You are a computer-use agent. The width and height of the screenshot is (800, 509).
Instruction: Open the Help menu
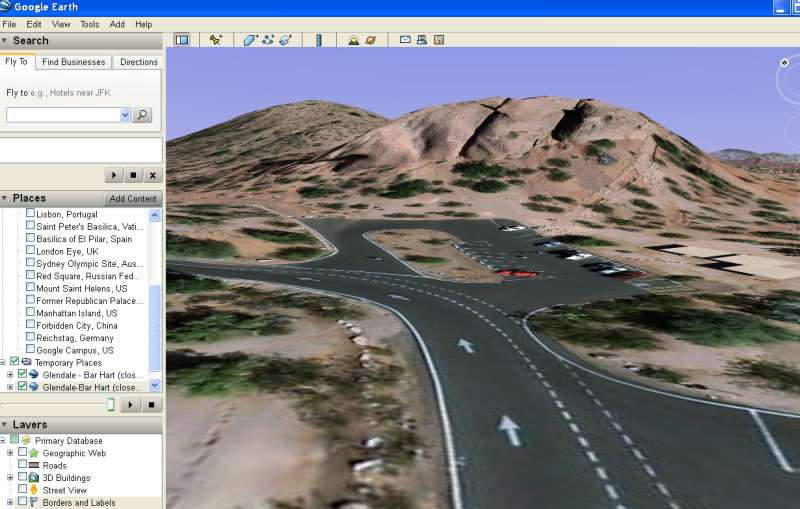click(144, 24)
